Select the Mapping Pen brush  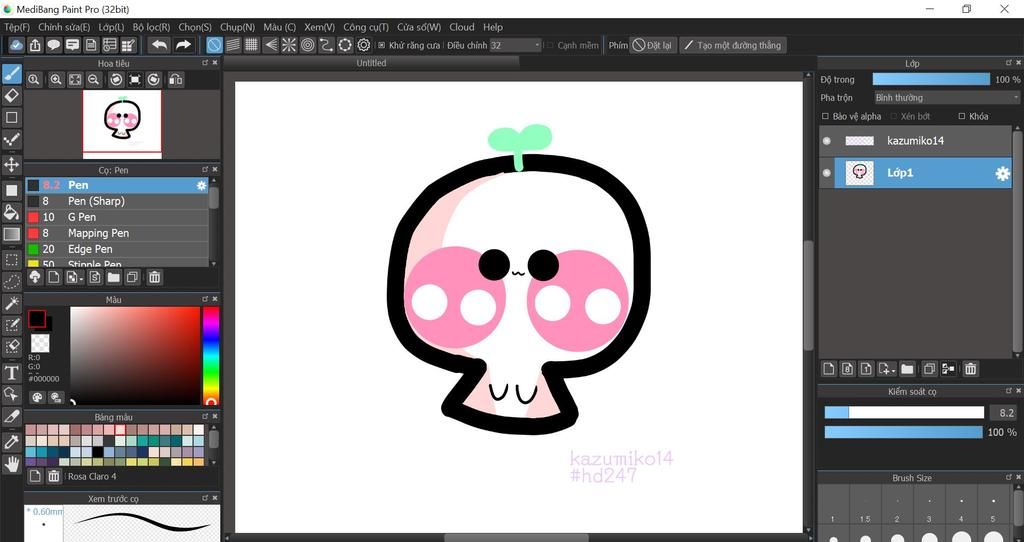point(118,233)
